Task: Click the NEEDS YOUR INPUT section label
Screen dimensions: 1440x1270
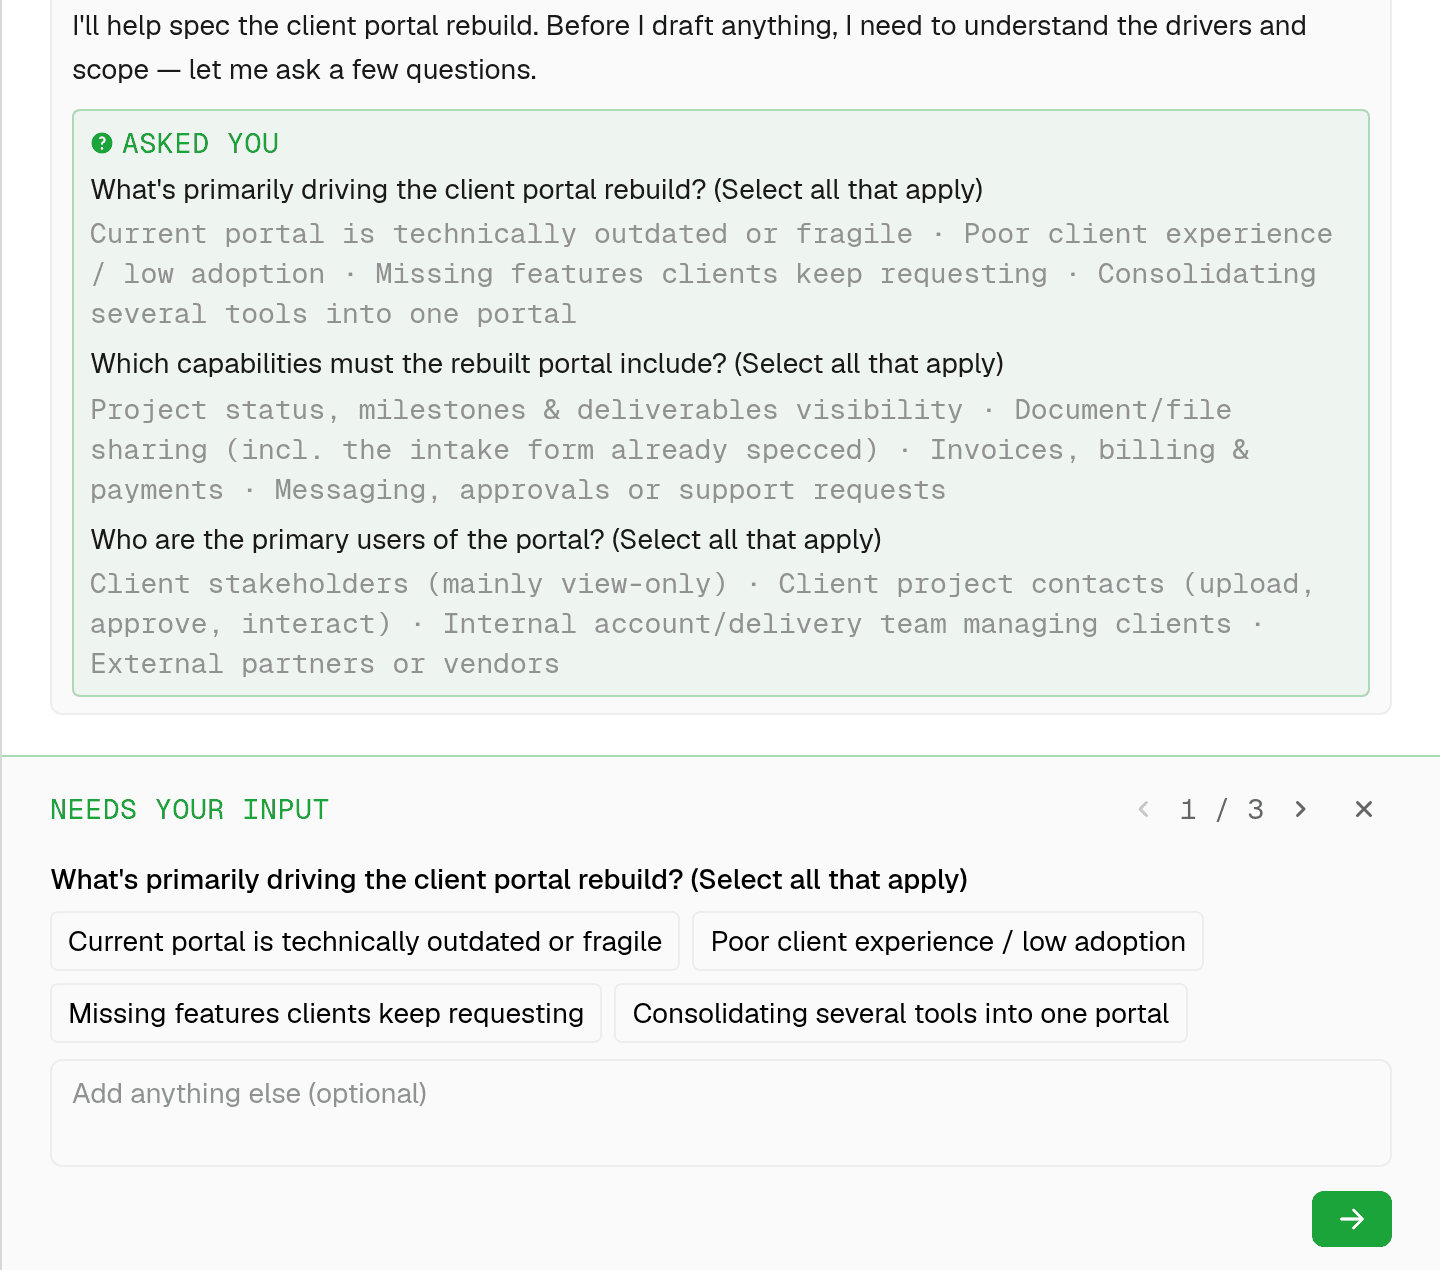Action: (x=190, y=809)
